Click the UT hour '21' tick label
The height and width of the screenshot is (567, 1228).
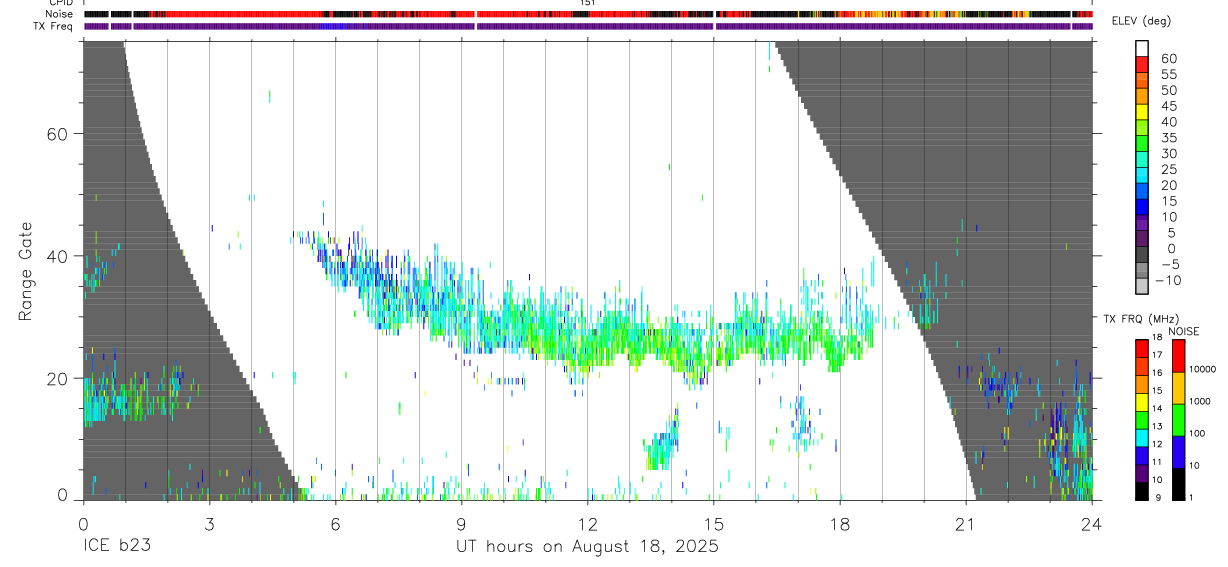966,523
